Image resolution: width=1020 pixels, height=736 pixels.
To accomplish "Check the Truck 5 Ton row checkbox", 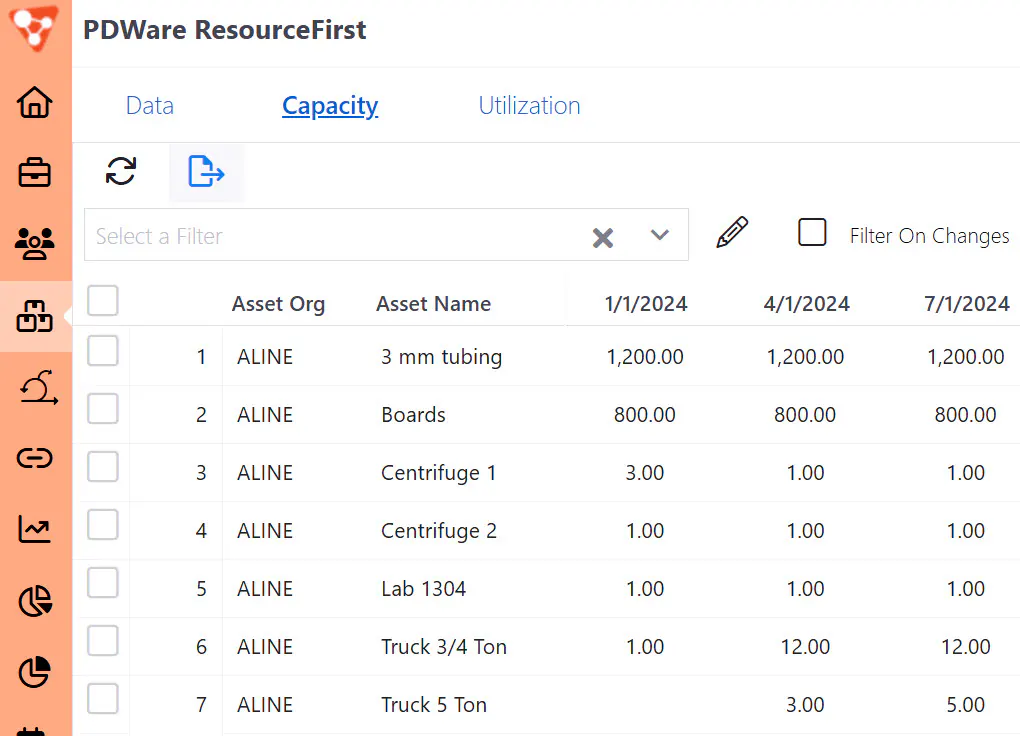I will (103, 699).
